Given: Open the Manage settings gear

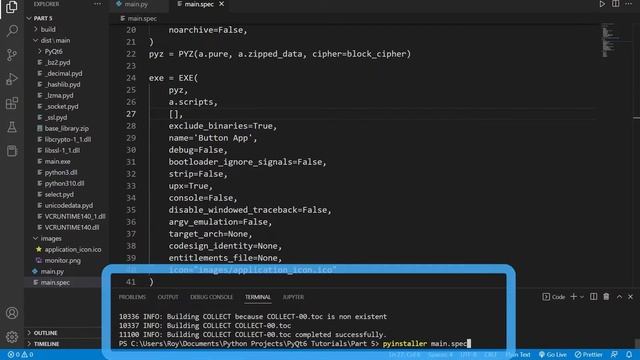Looking at the screenshot, I should pyautogui.click(x=12, y=337).
